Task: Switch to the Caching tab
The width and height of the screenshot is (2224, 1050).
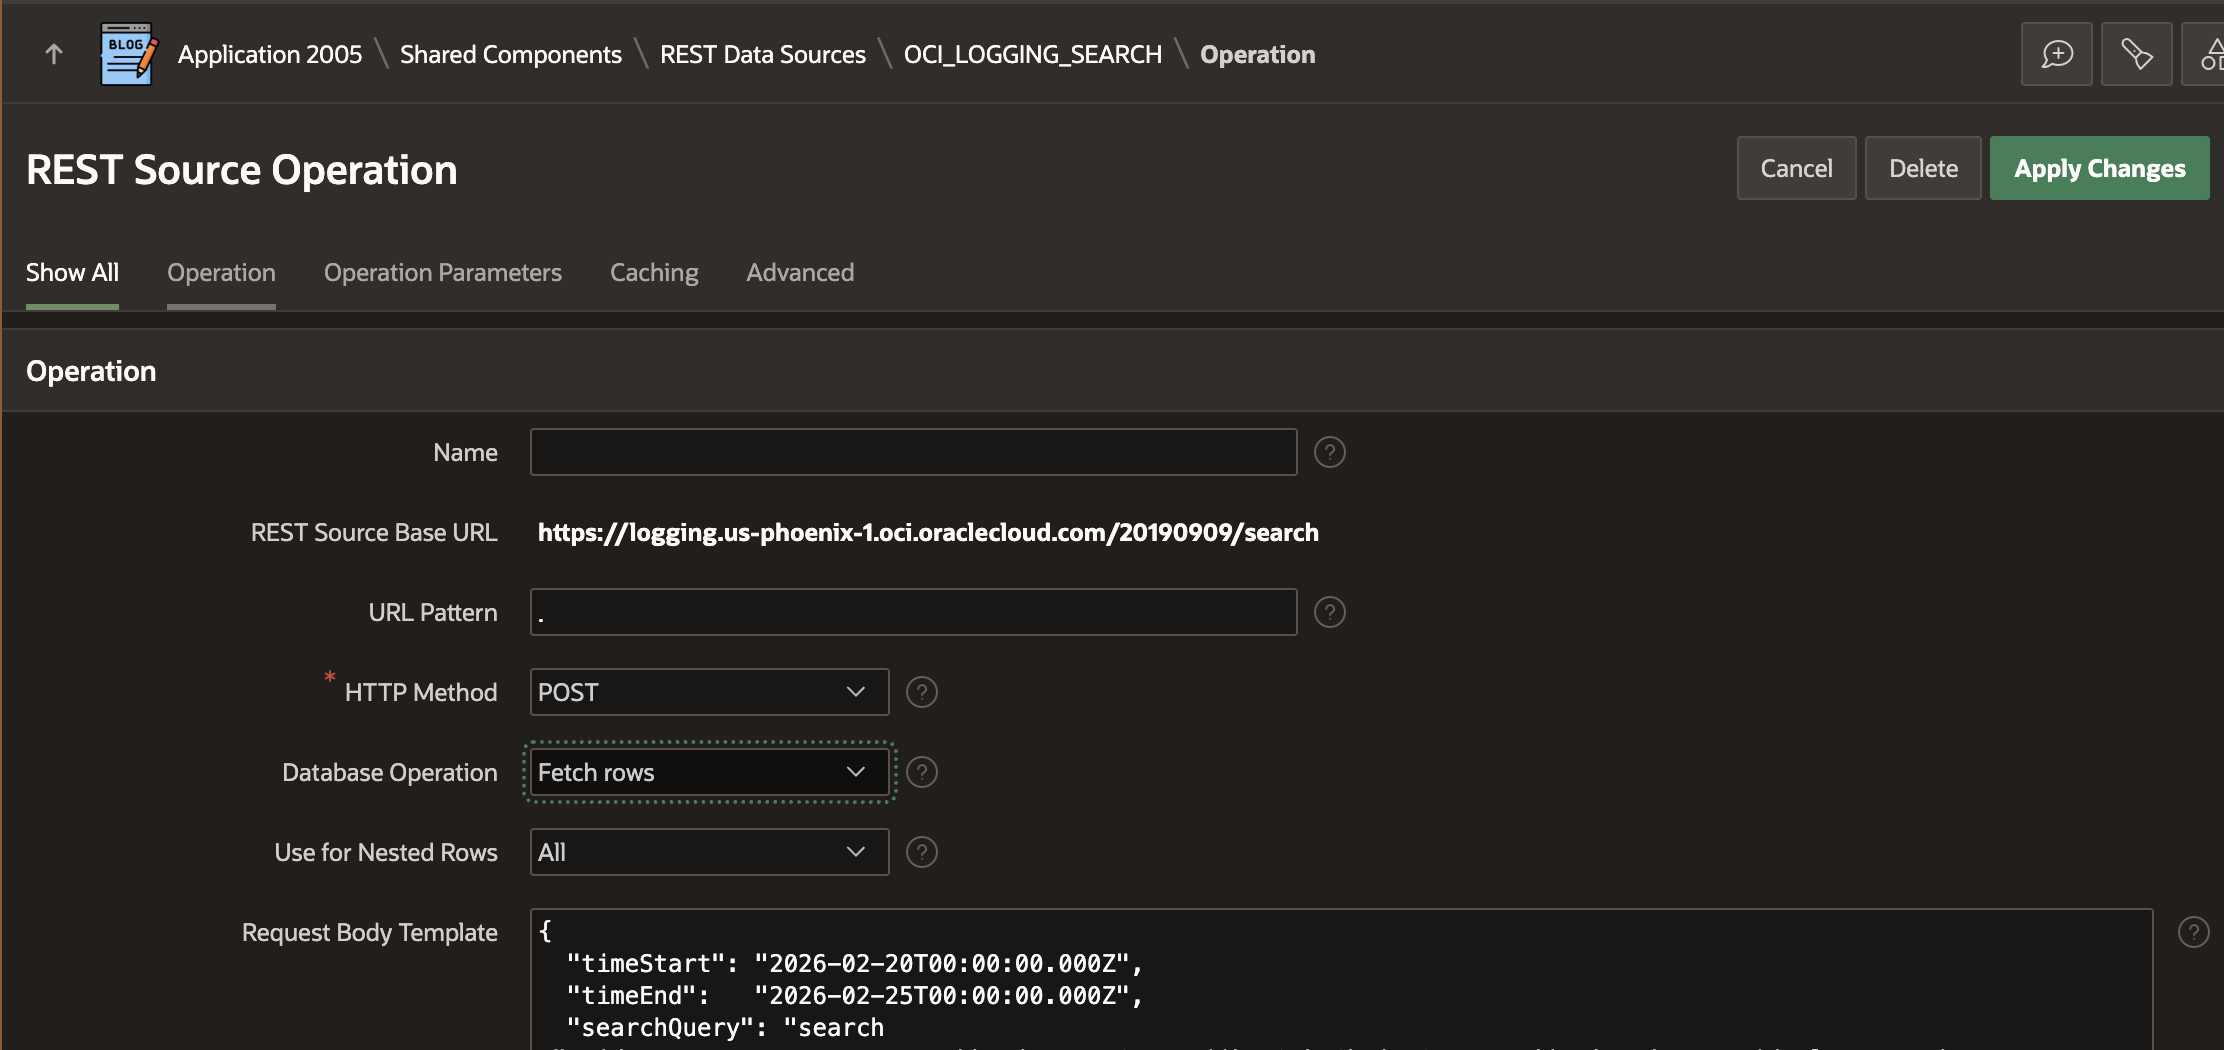Action: coord(653,272)
